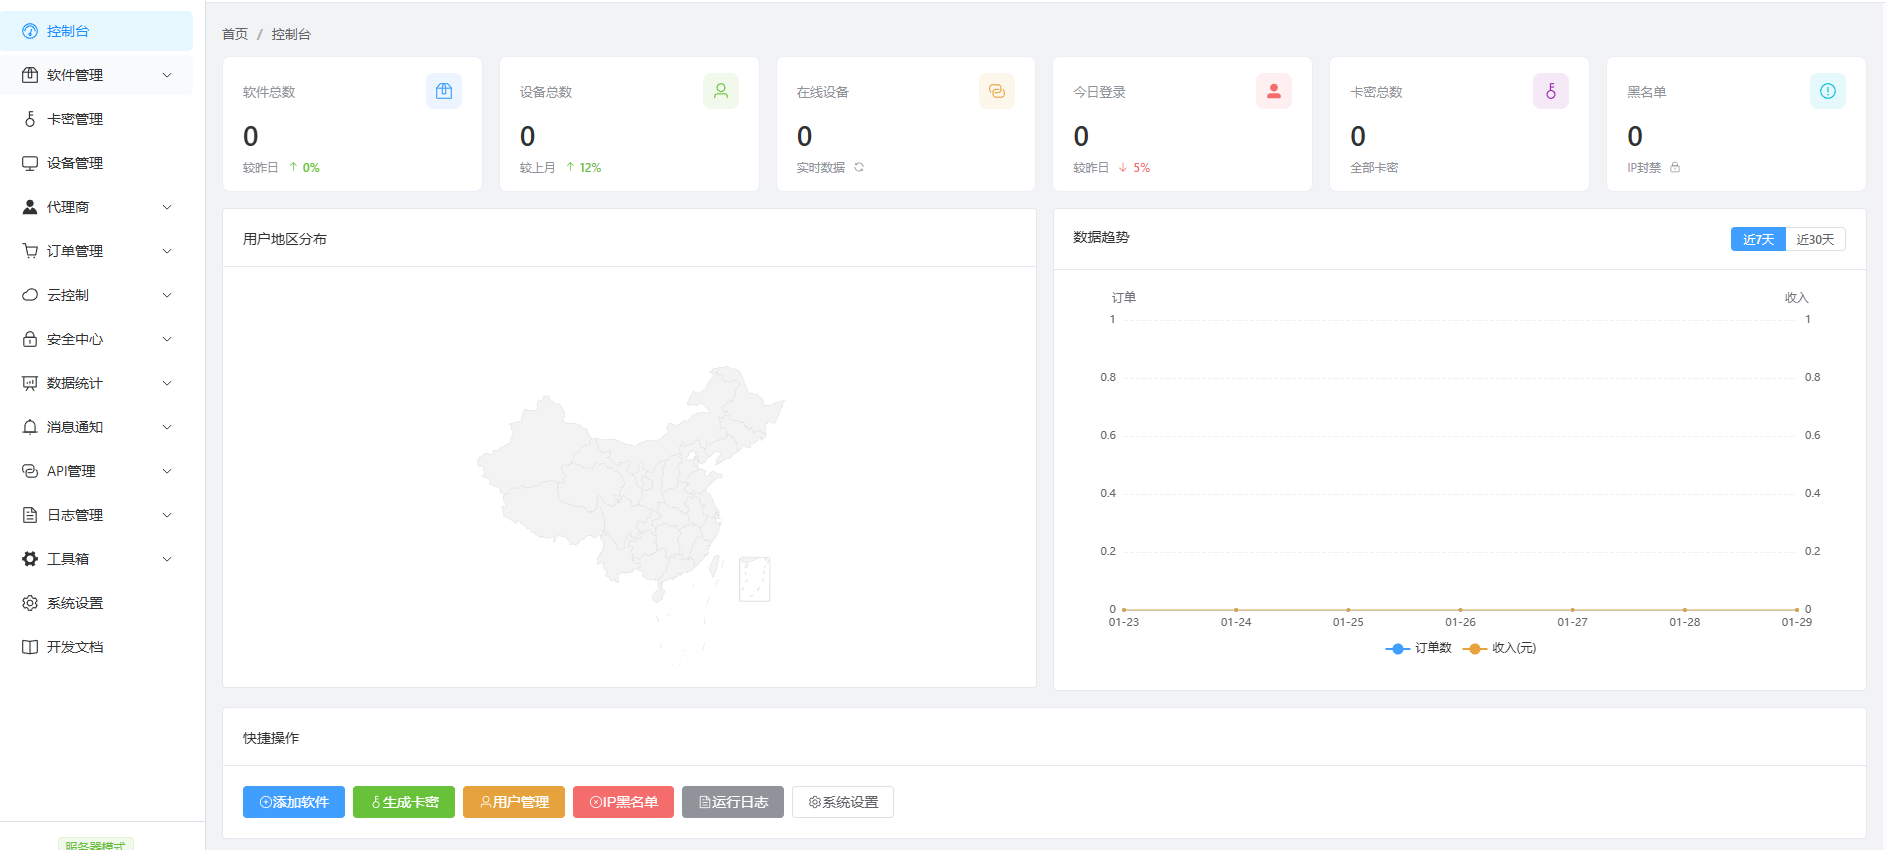Click the 0% value in 软件总数 card

coord(311,168)
